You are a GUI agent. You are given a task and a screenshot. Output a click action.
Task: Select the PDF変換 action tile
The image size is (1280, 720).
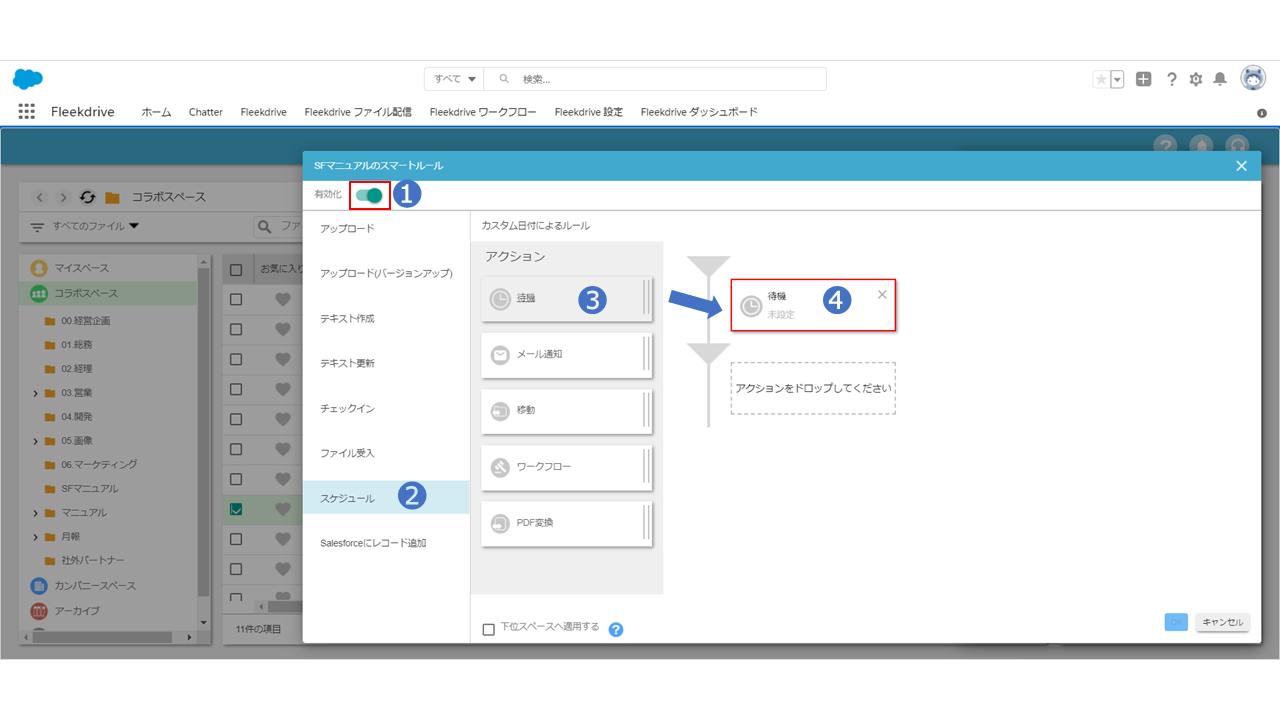click(x=566, y=523)
